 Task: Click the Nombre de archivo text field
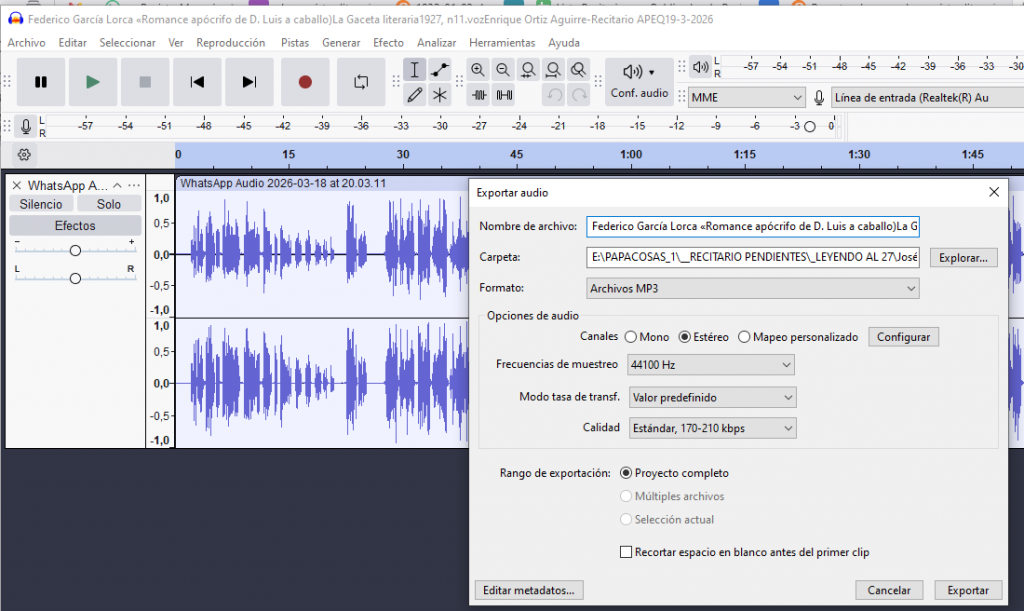[753, 226]
